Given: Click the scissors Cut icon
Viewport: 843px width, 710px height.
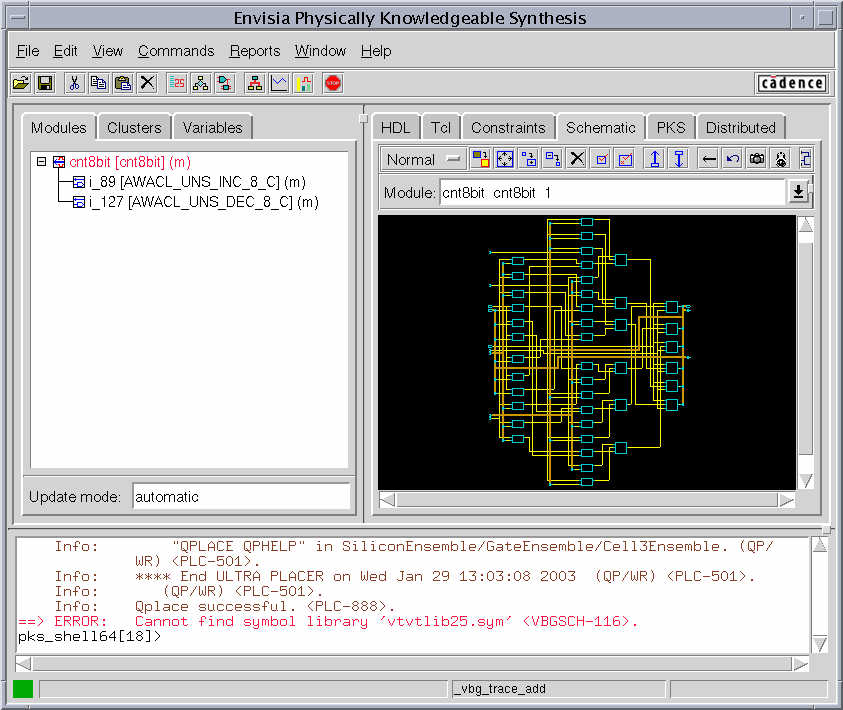Looking at the screenshot, I should click(74, 83).
